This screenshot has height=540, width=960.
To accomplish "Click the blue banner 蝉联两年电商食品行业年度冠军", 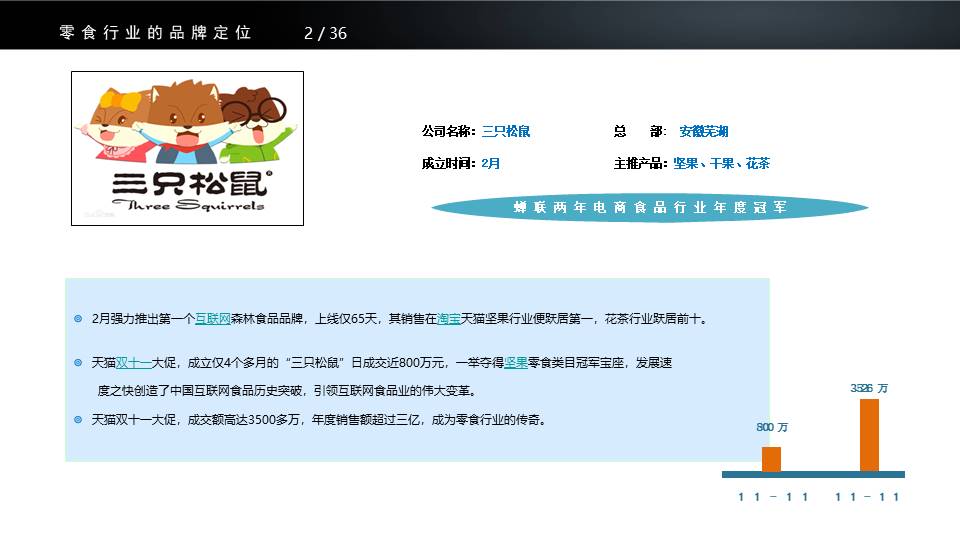I will click(x=650, y=208).
